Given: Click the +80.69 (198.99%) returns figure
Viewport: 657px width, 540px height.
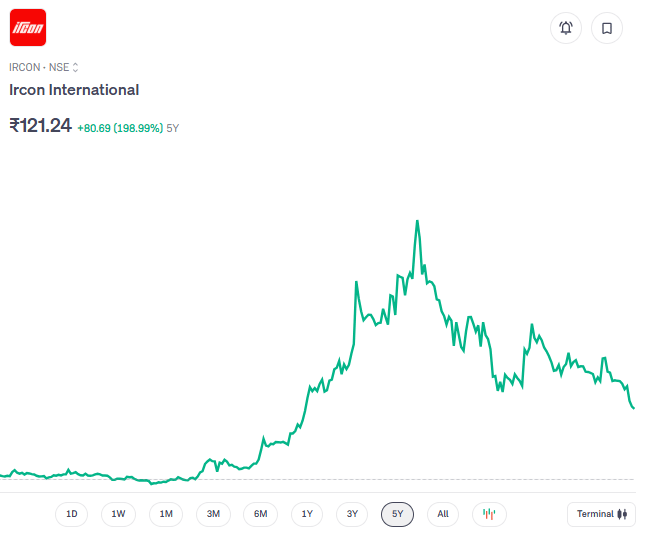Looking at the screenshot, I should [x=120, y=128].
